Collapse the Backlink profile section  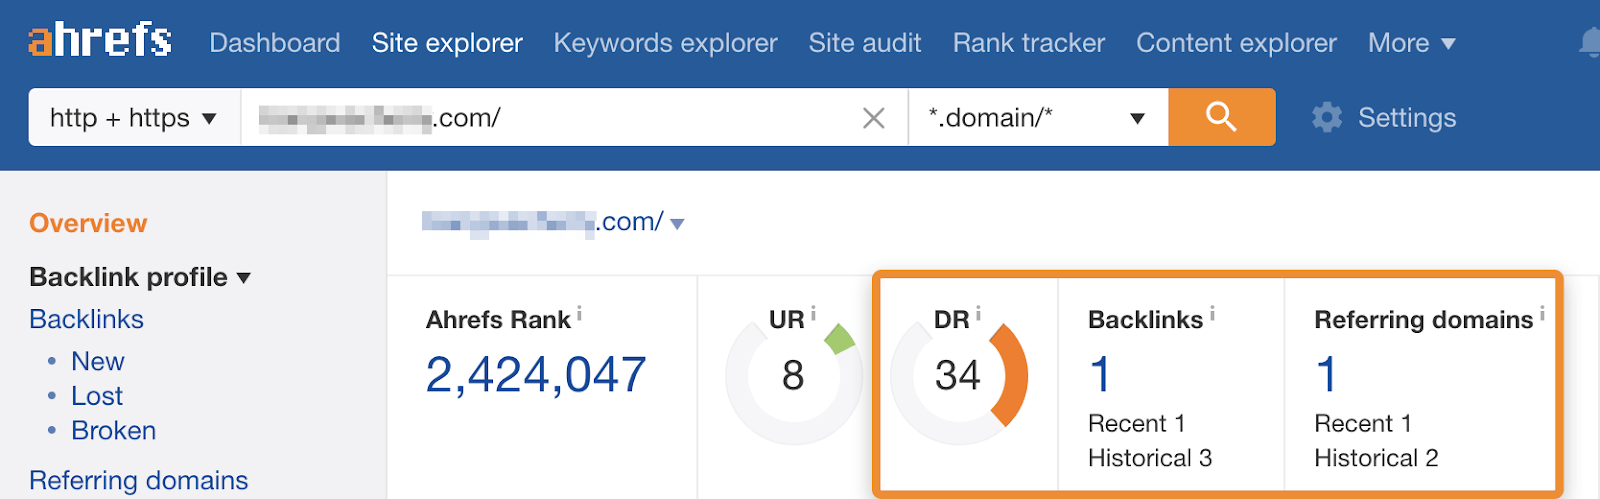(140, 277)
